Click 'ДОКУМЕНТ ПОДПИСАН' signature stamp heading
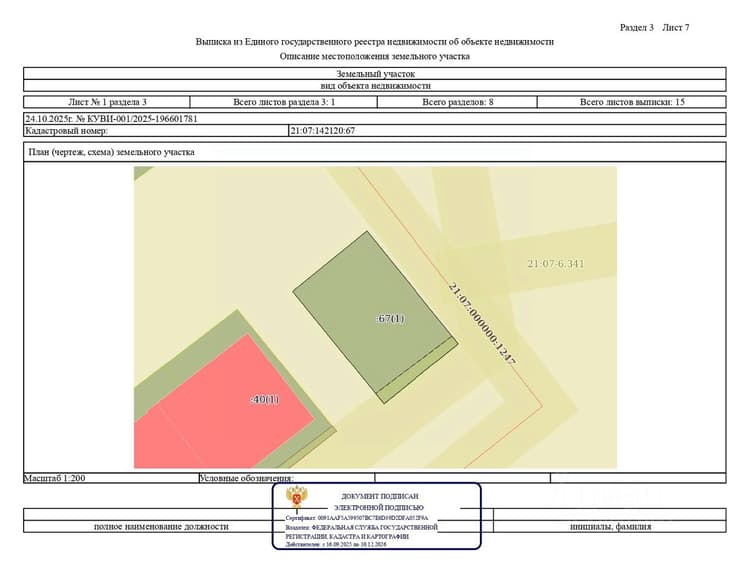This screenshot has height=580, width=750. click(x=380, y=496)
